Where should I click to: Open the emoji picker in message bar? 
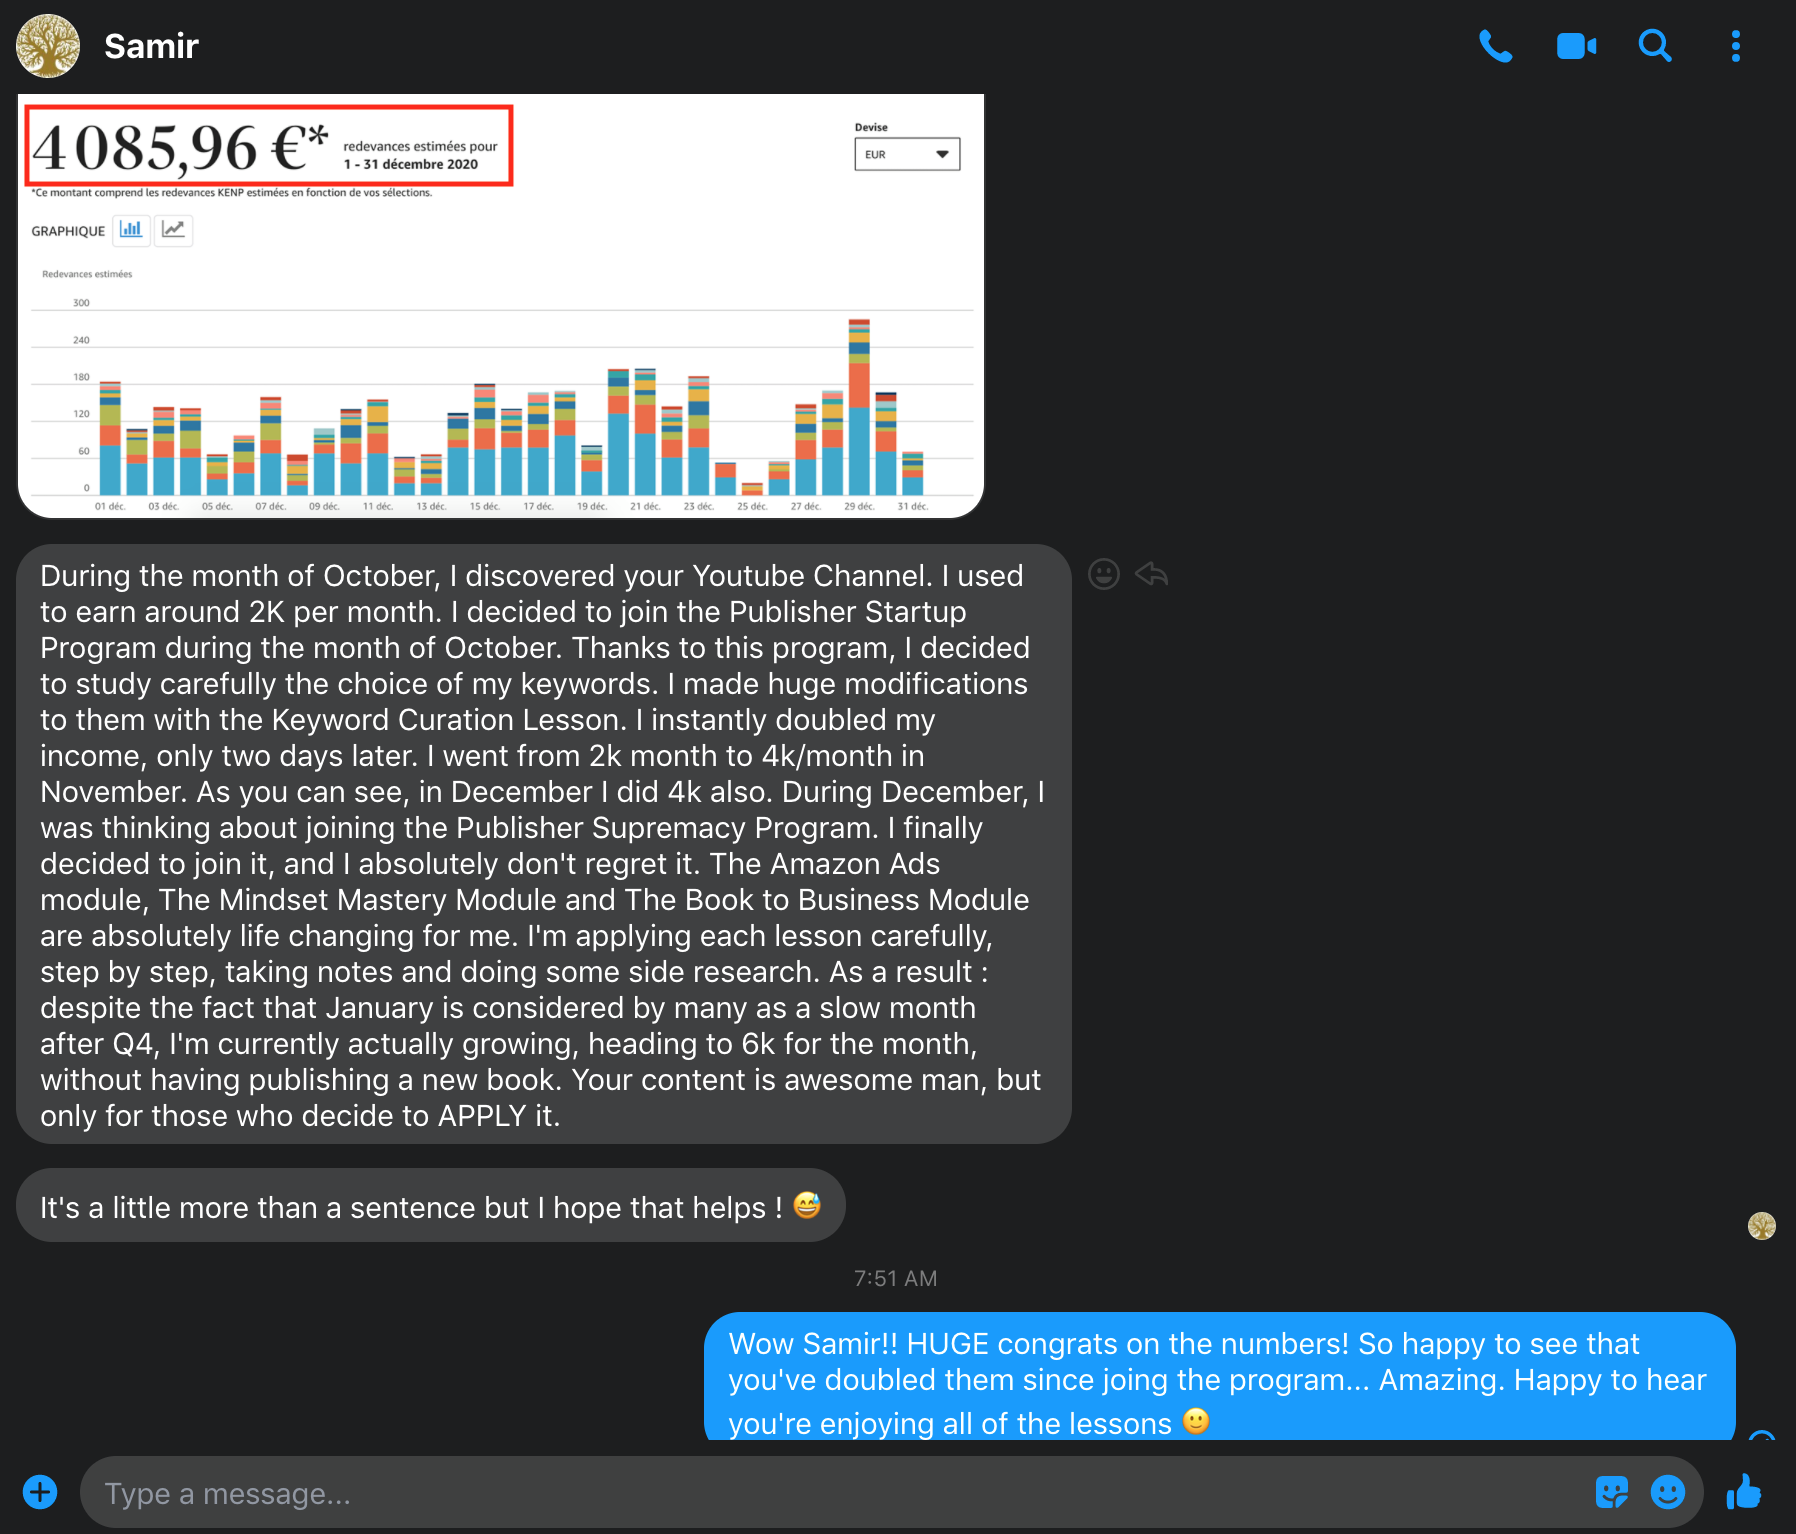point(1667,1492)
